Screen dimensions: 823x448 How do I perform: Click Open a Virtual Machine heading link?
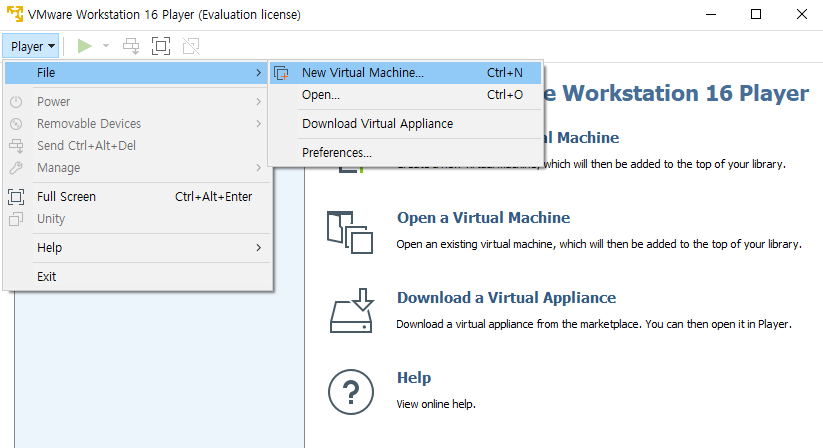[x=483, y=218]
